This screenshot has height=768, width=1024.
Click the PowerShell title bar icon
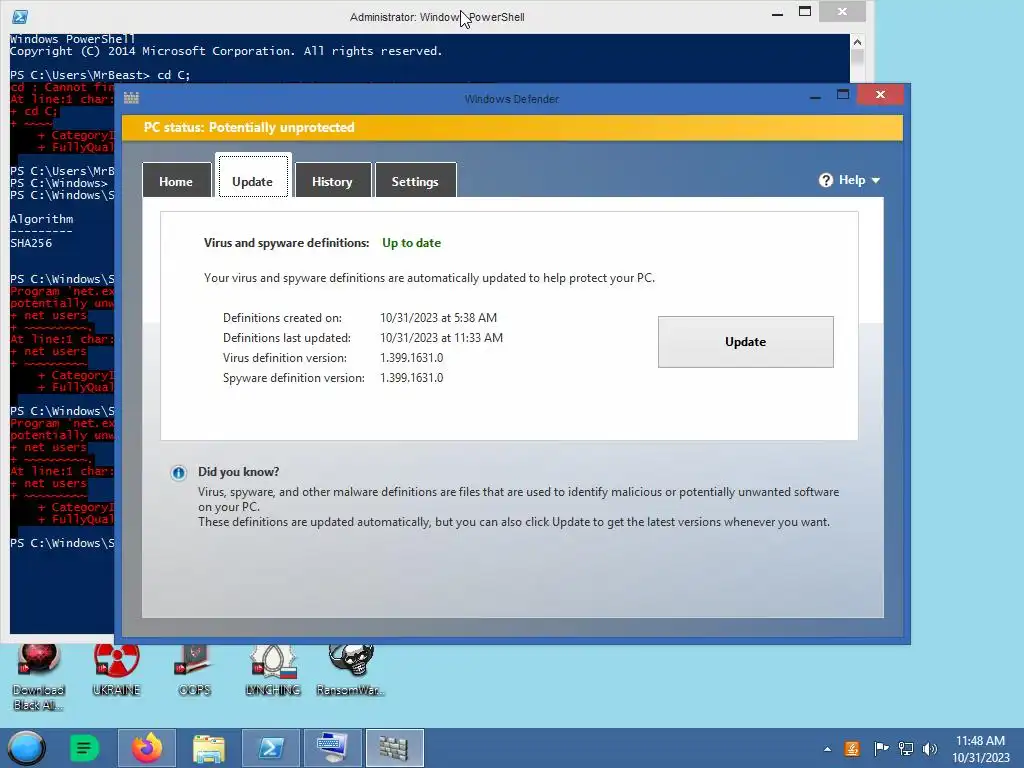click(20, 16)
